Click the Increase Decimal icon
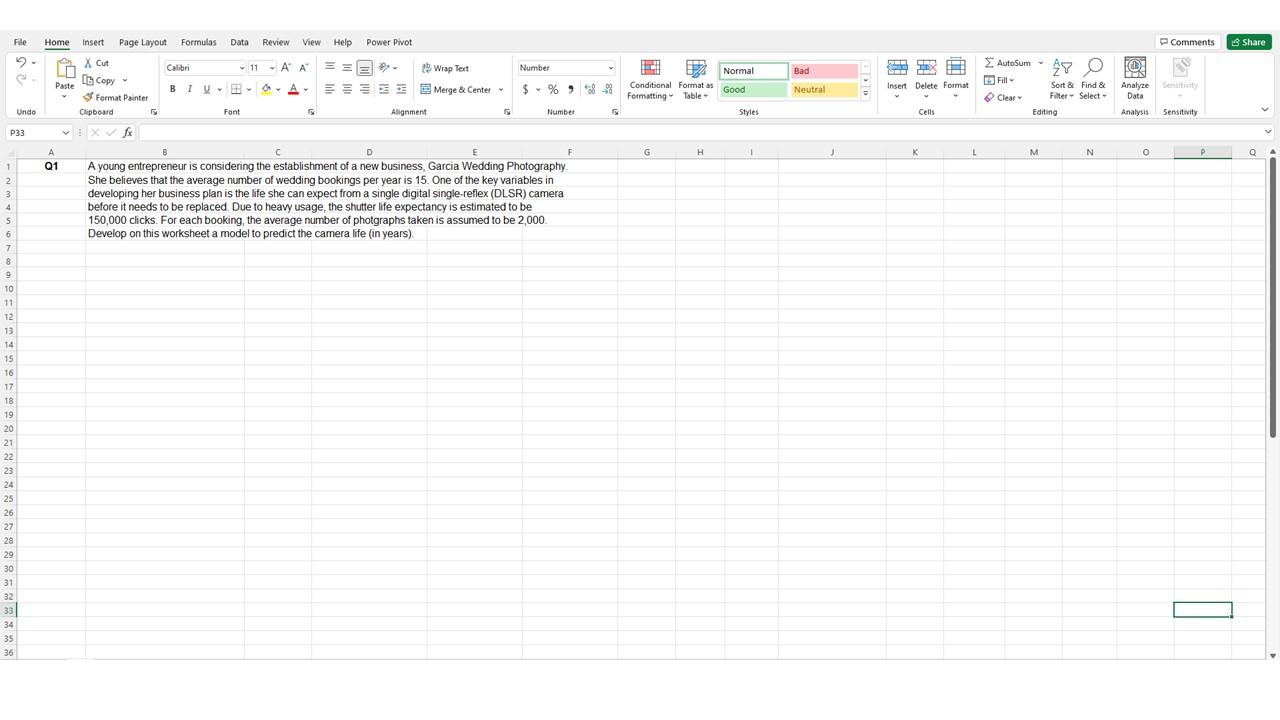 tap(590, 89)
